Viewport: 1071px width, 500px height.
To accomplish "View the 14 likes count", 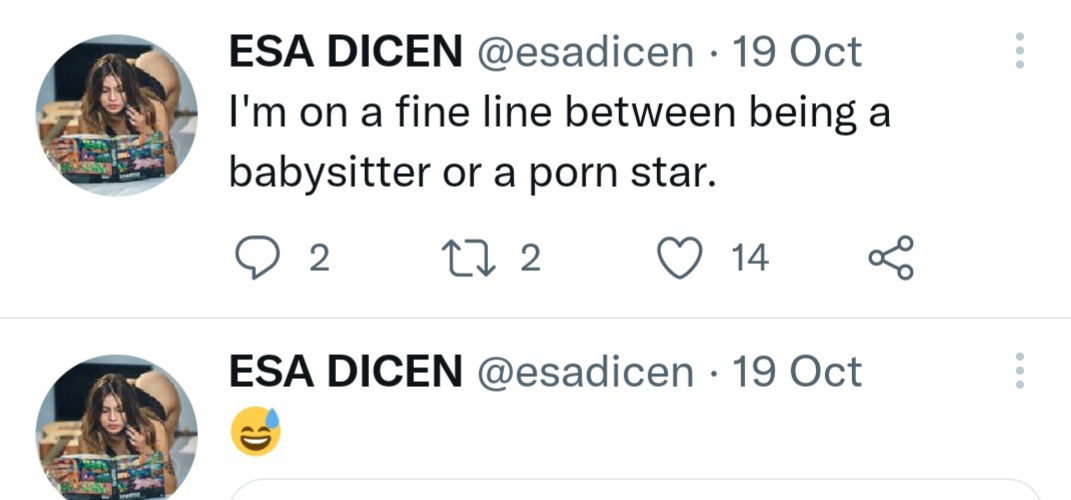I will point(749,259).
